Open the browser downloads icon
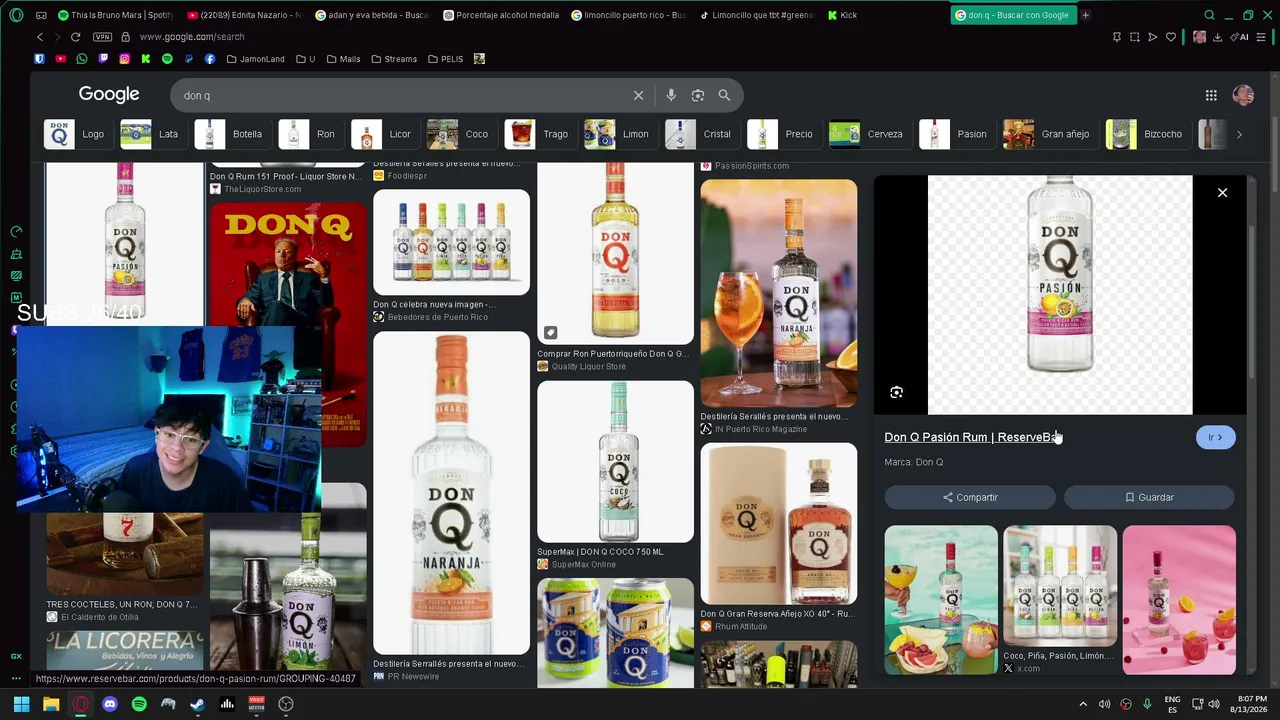 click(1217, 37)
